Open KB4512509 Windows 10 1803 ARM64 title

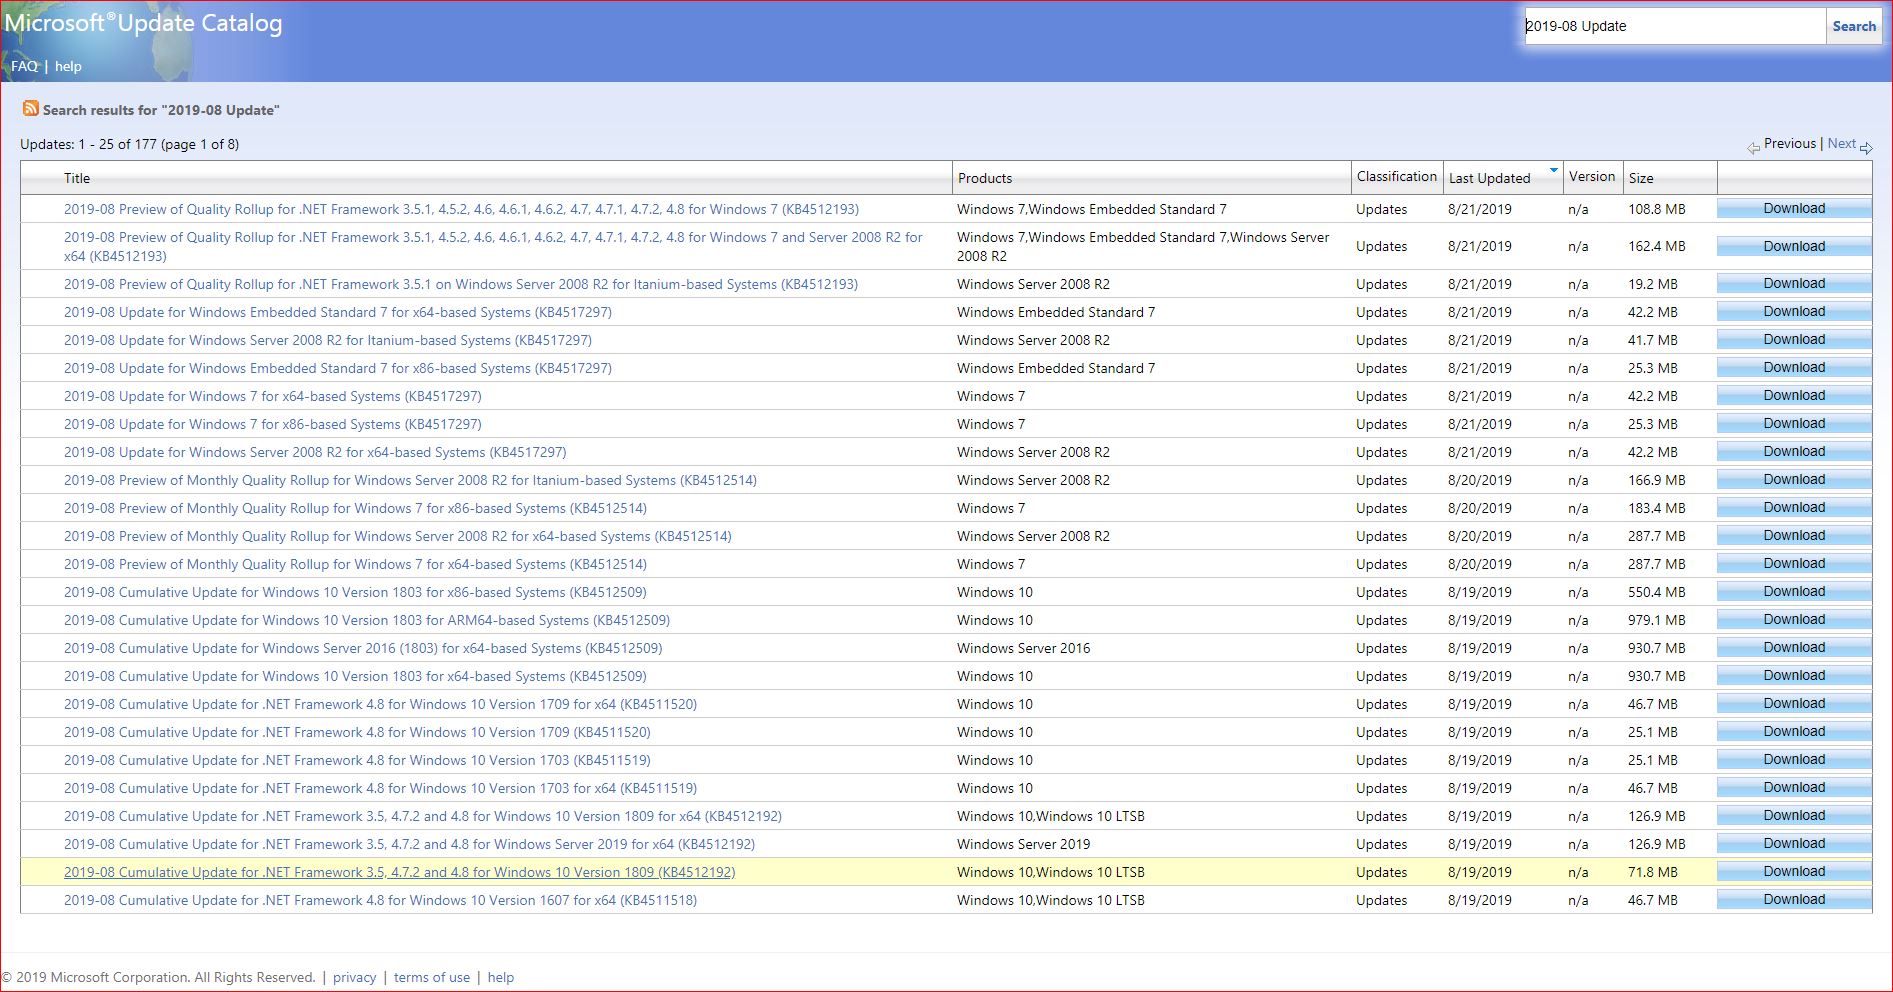[x=367, y=620]
